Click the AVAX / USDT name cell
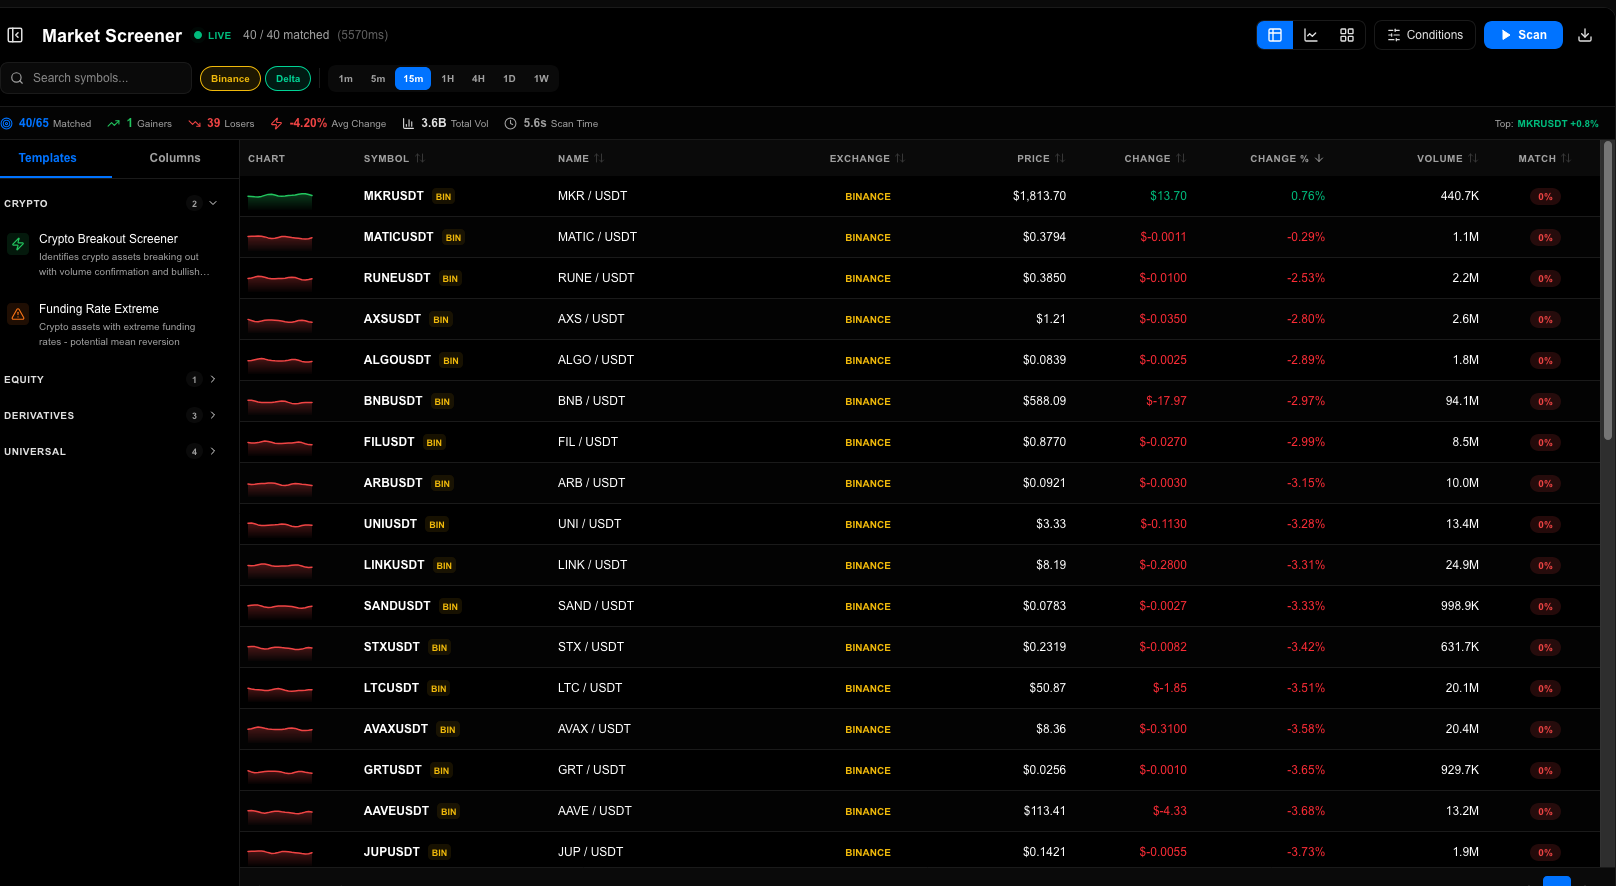Image resolution: width=1616 pixels, height=886 pixels. (x=594, y=729)
